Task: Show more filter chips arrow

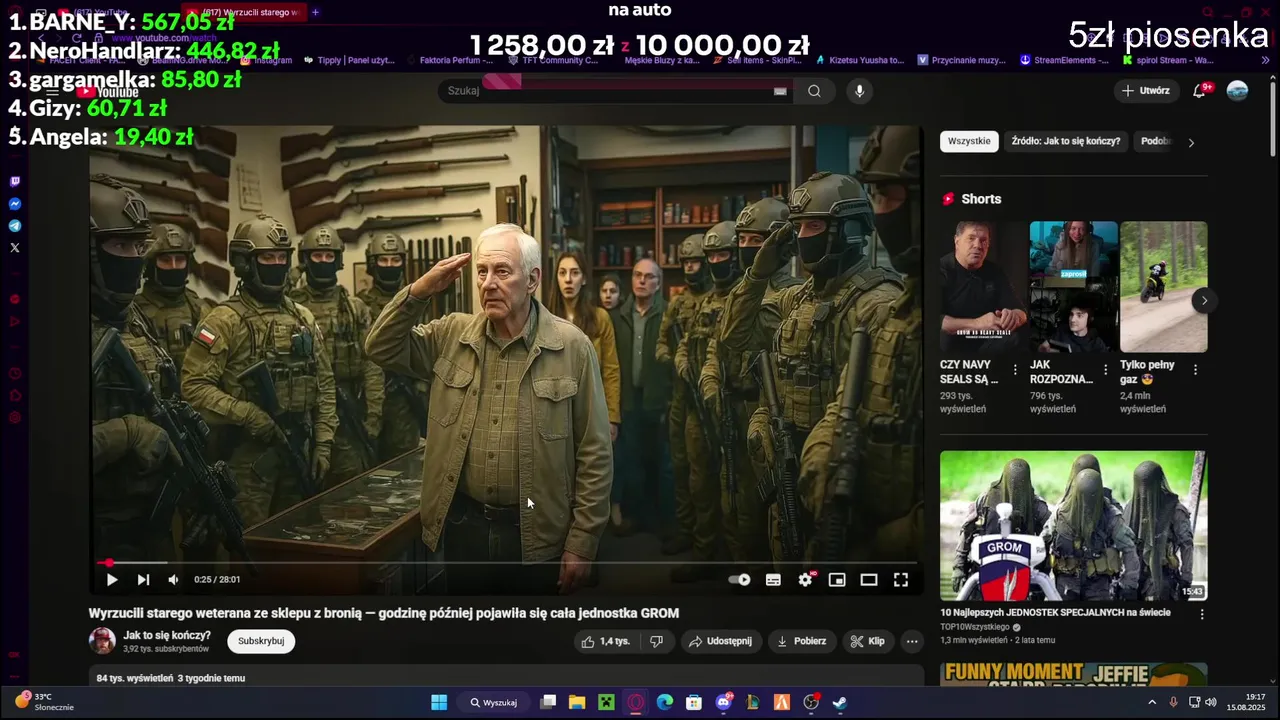Action: pos(1191,142)
